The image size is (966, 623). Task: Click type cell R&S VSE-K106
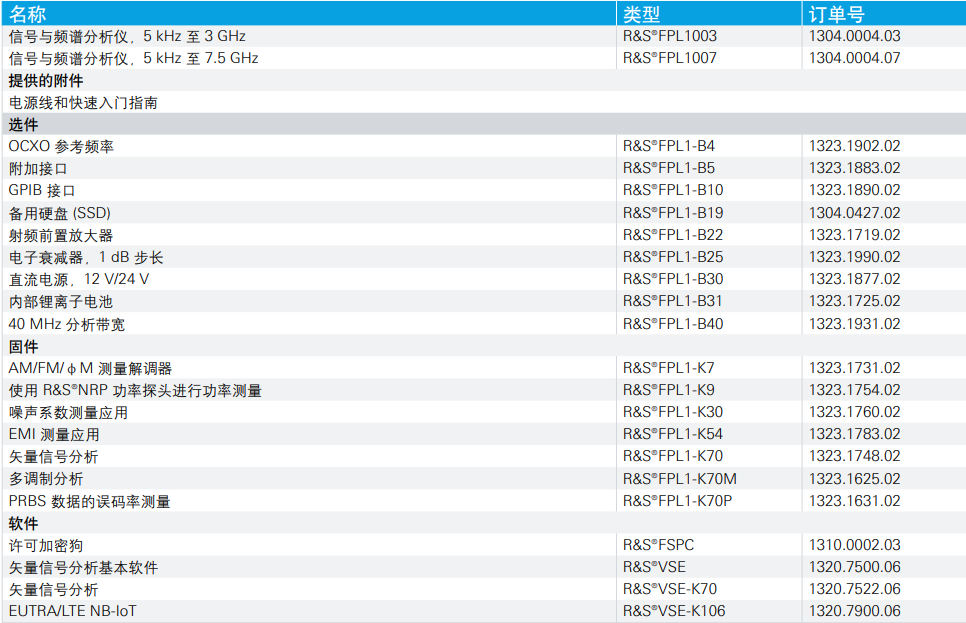point(674,612)
